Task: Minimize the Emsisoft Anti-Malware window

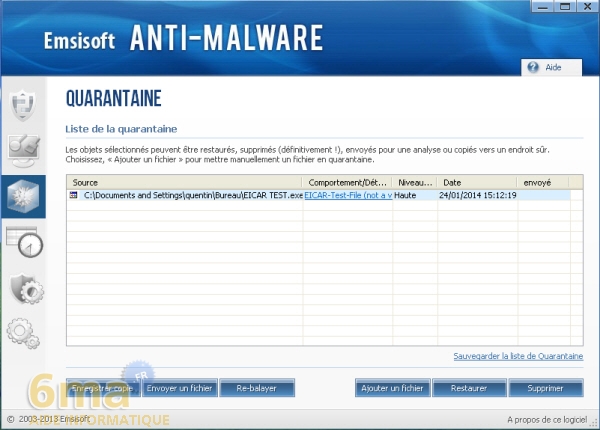Action: pyautogui.click(x=543, y=7)
